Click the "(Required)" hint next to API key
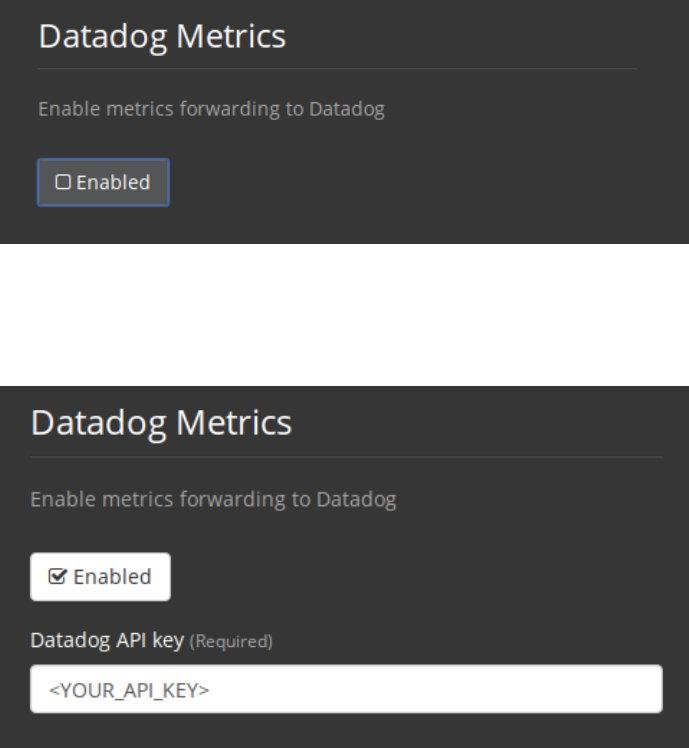The height and width of the screenshot is (748, 689). (238, 642)
